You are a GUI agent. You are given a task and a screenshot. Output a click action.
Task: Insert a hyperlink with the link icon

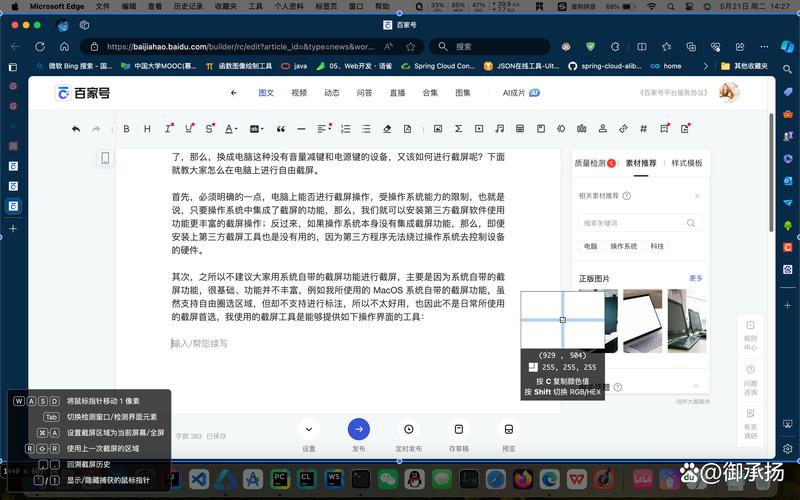coord(623,129)
